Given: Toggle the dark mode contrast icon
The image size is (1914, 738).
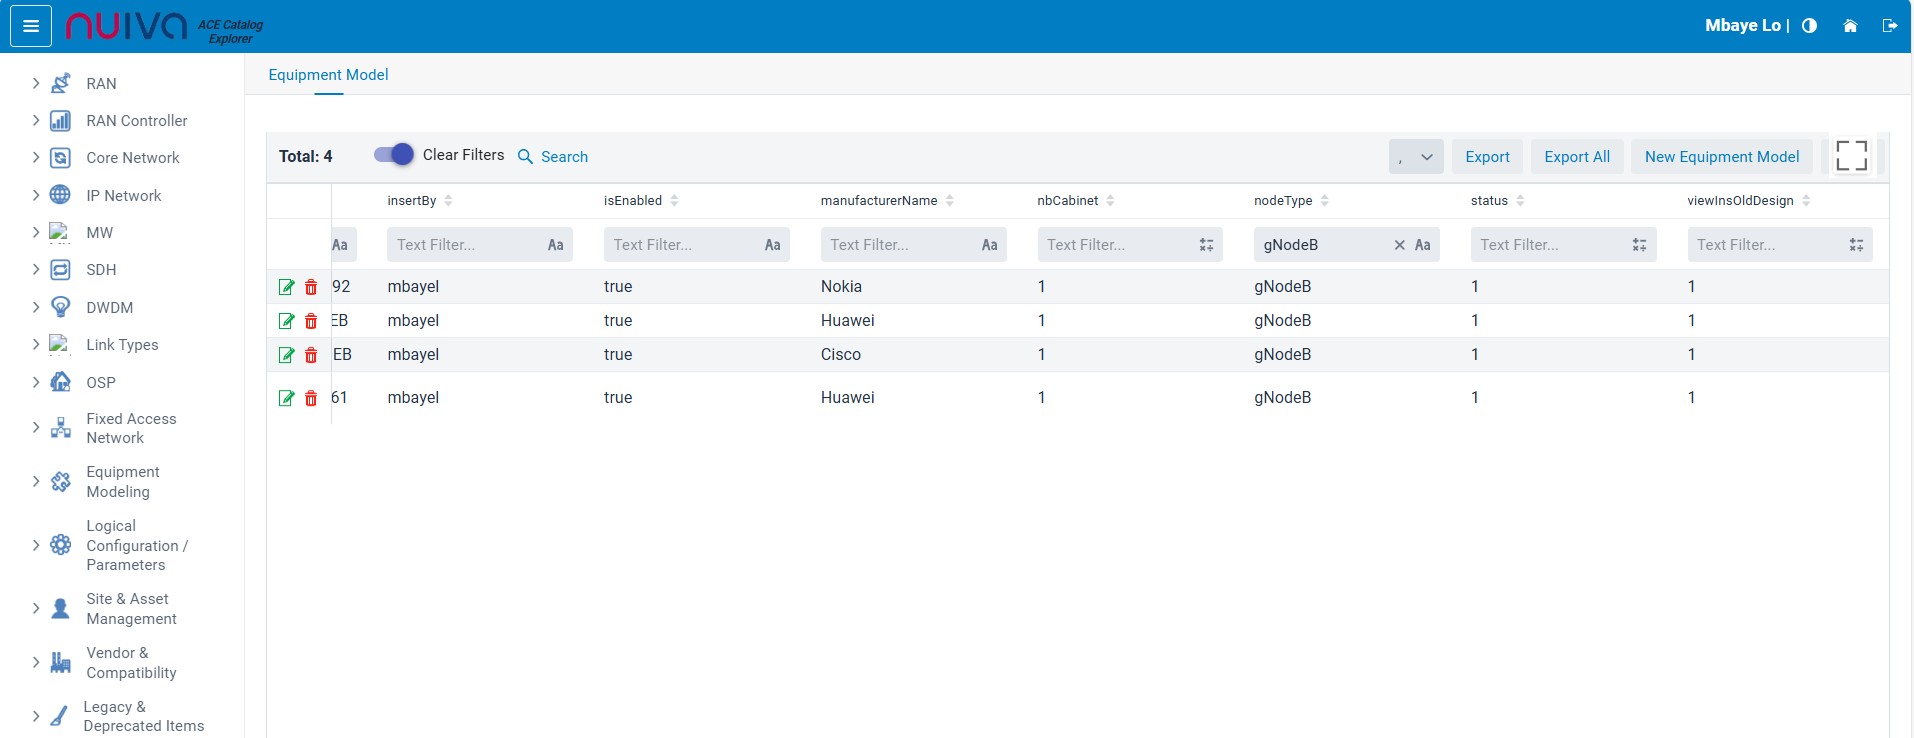Looking at the screenshot, I should [x=1809, y=26].
